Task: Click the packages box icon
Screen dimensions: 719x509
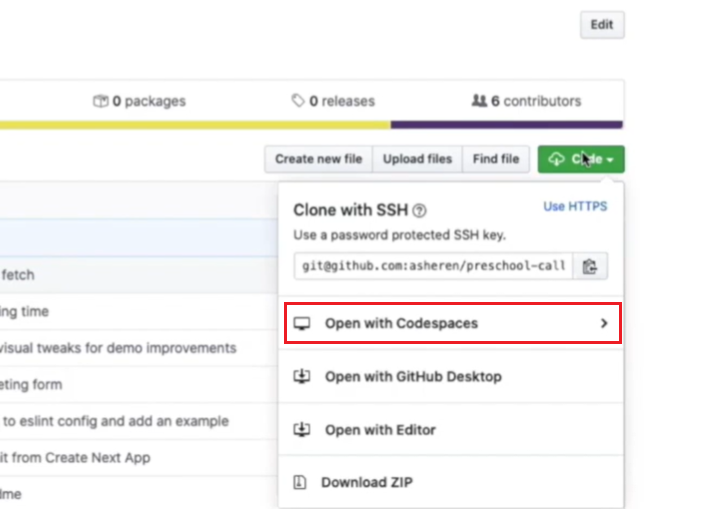Action: pyautogui.click(x=100, y=101)
